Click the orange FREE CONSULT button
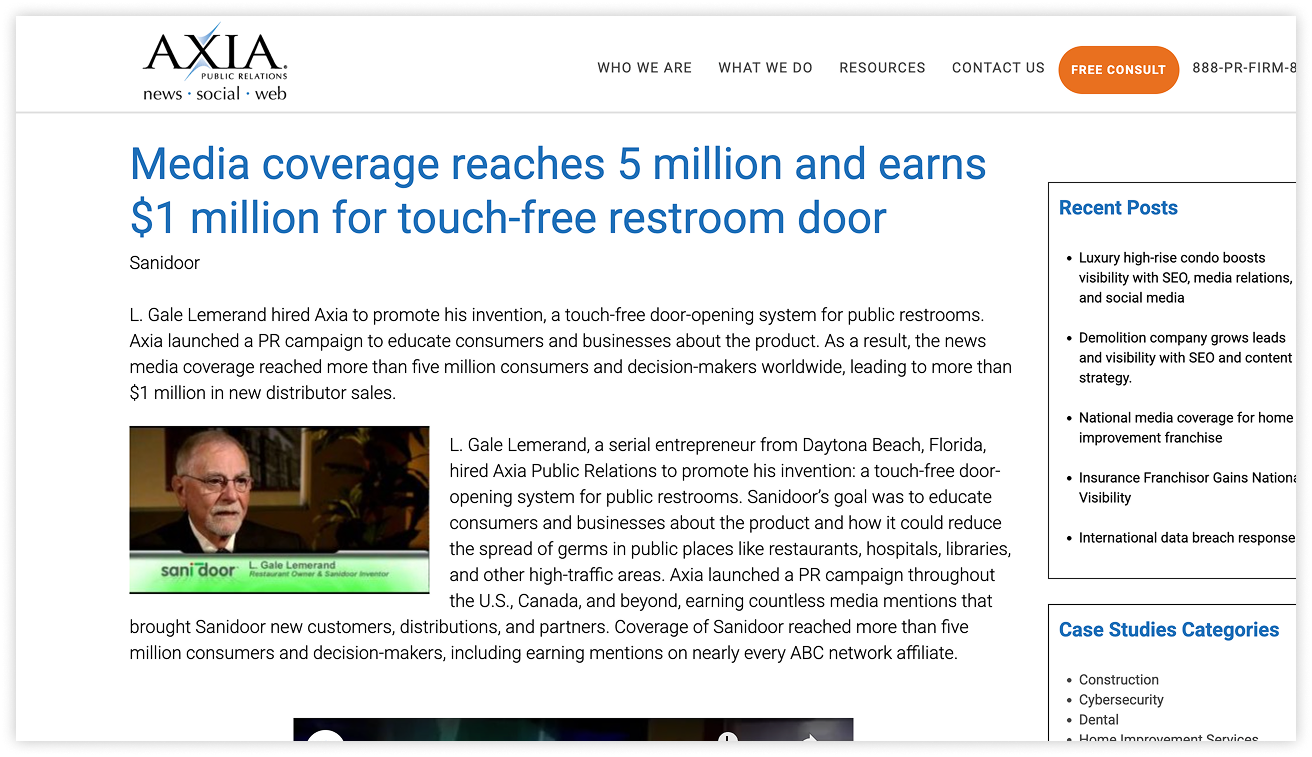 [x=1118, y=70]
